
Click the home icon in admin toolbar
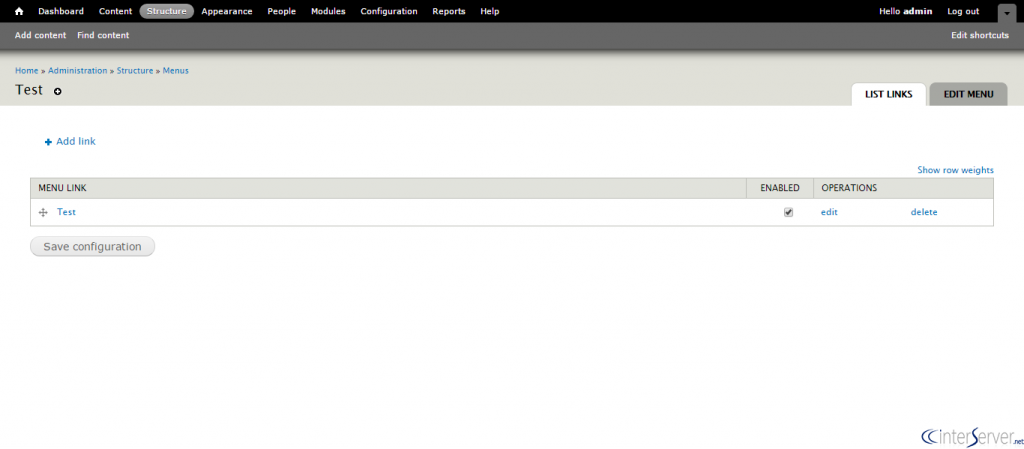(19, 11)
